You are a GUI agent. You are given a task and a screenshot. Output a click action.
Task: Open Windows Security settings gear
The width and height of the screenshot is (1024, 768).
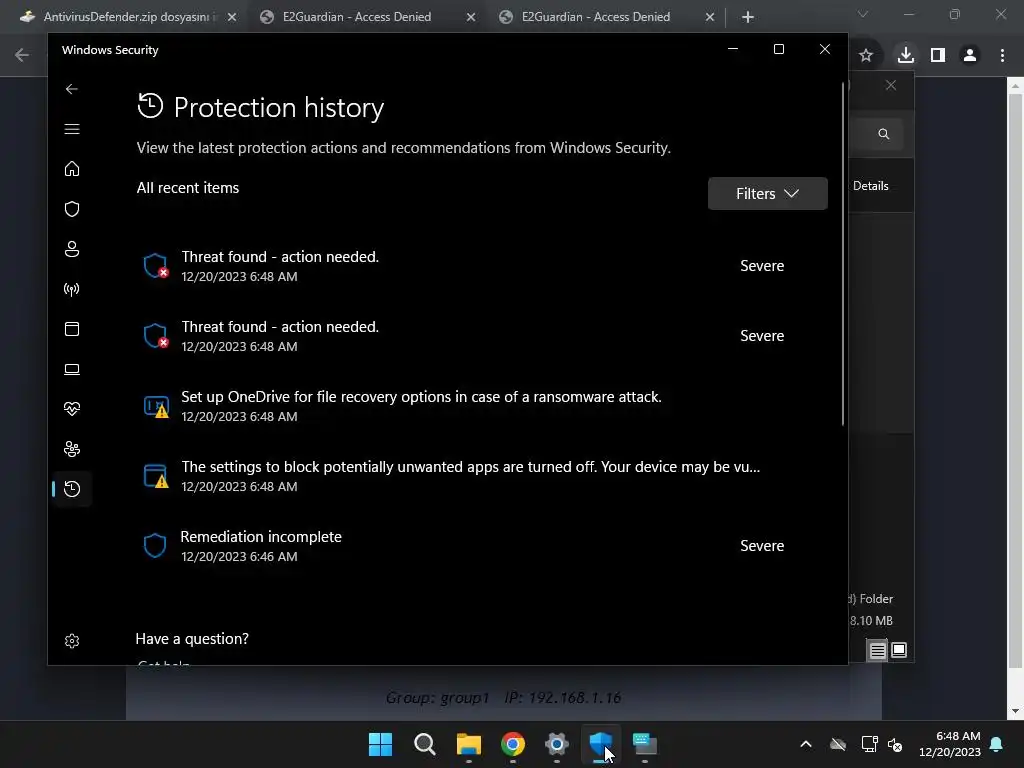[x=72, y=641]
